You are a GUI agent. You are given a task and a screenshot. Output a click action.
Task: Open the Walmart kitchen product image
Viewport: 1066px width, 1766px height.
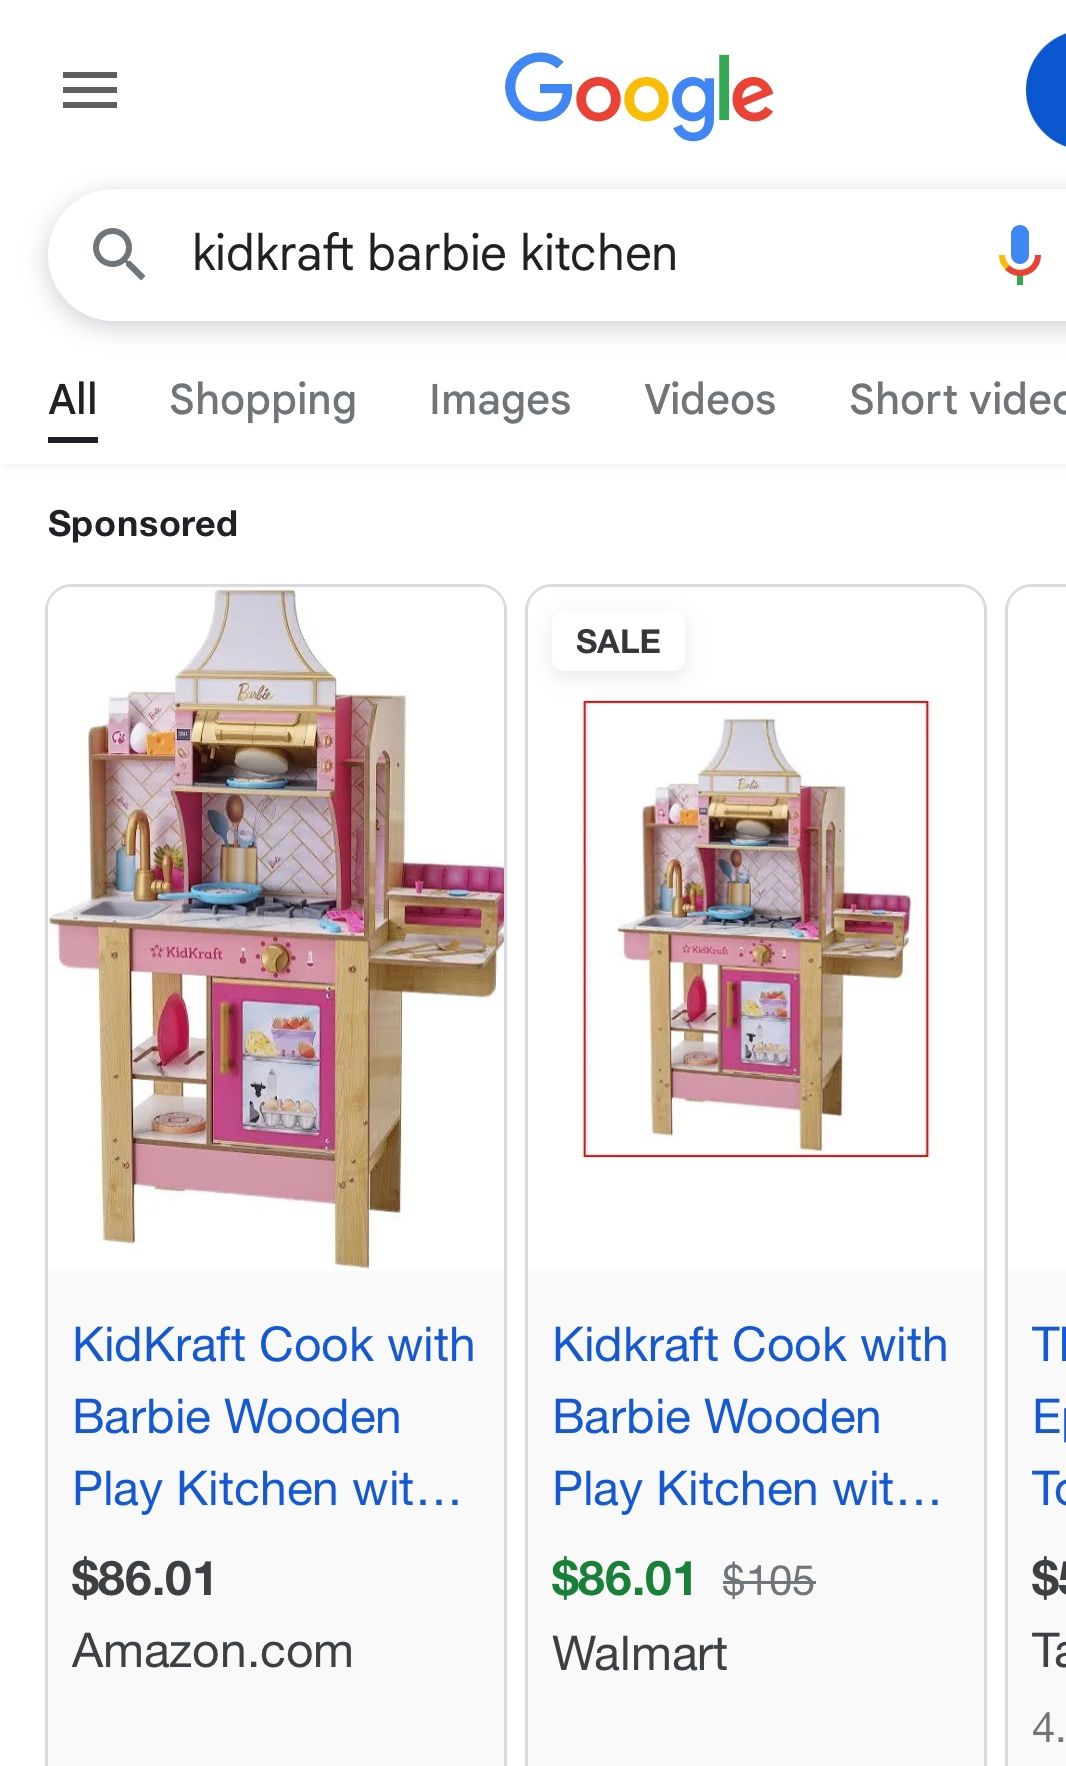tap(756, 929)
